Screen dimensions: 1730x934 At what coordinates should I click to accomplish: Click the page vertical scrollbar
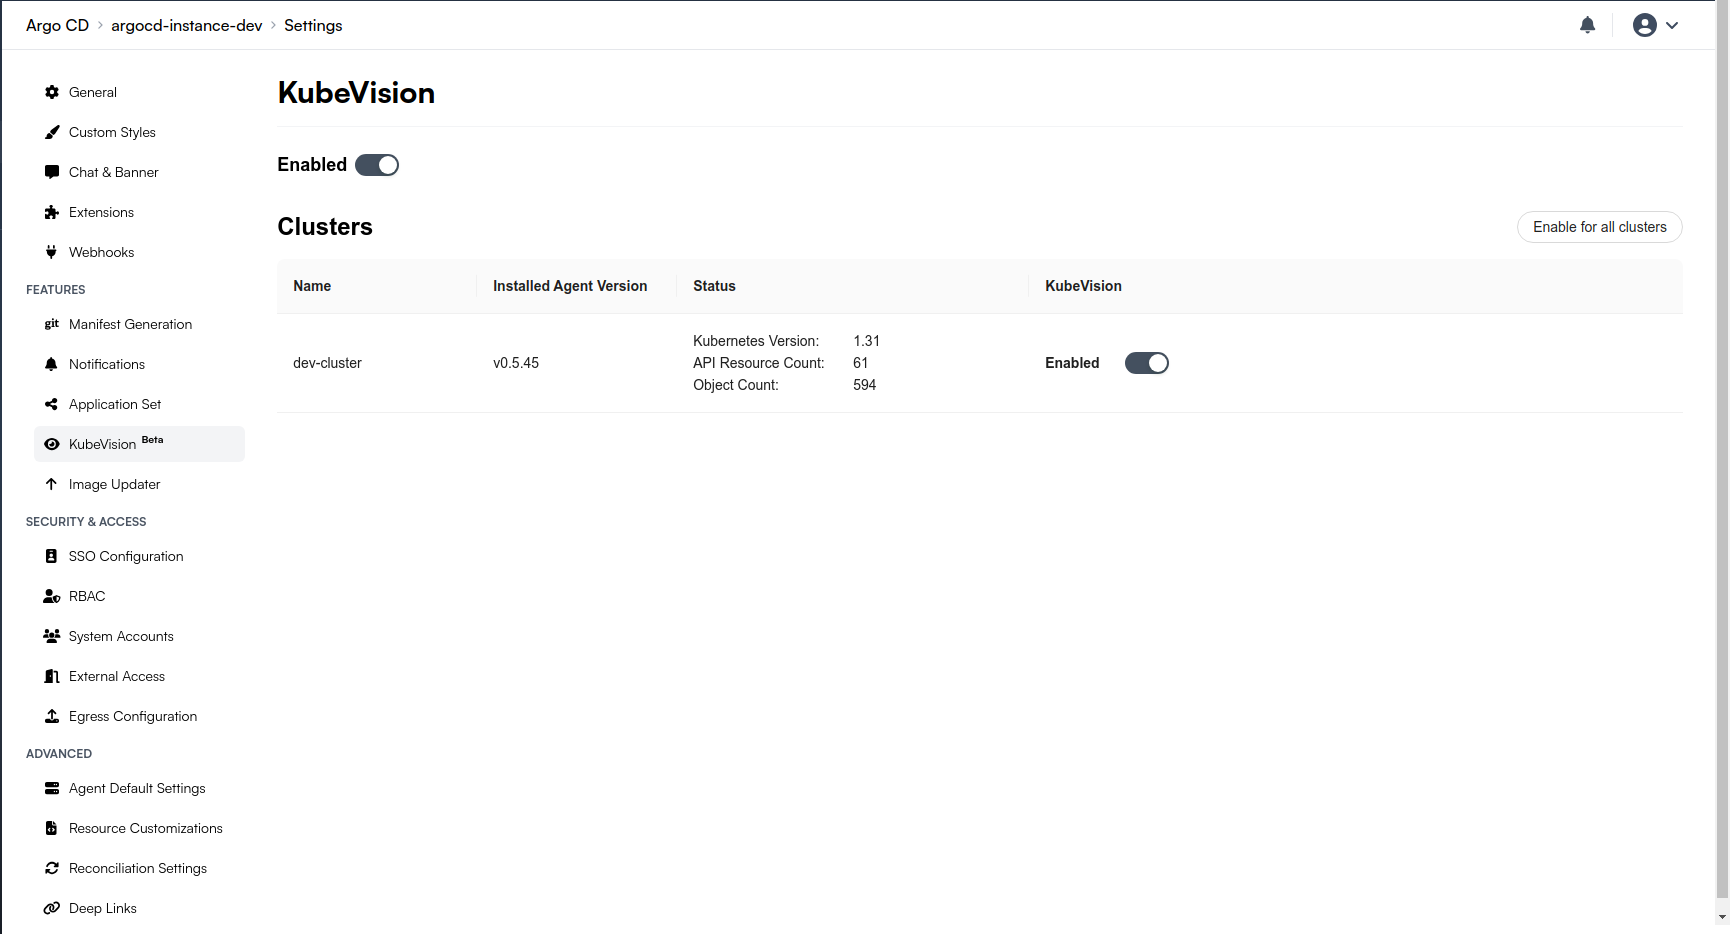pyautogui.click(x=1722, y=450)
